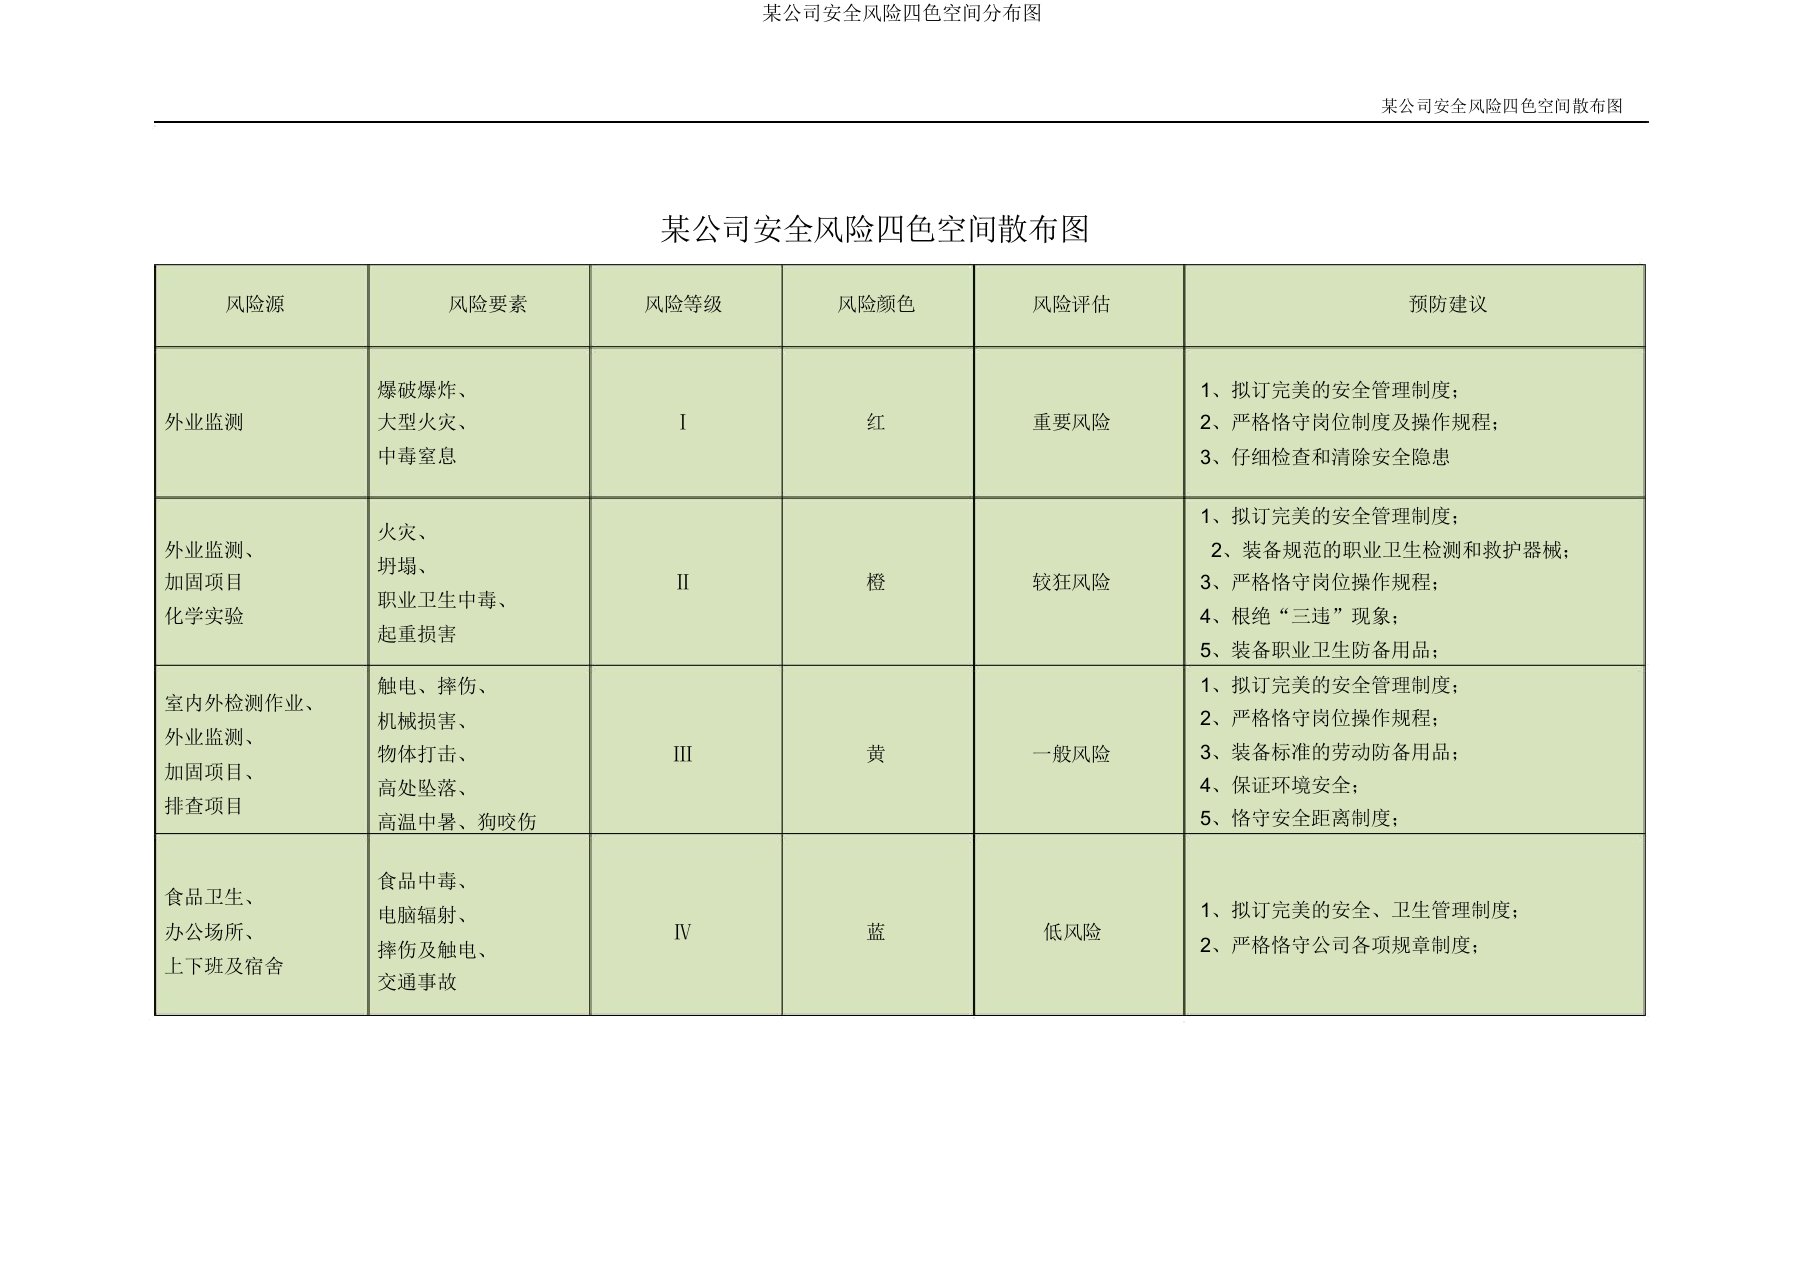Click the text 交通事故
This screenshot has width=1804, height=1274.
coord(417,982)
